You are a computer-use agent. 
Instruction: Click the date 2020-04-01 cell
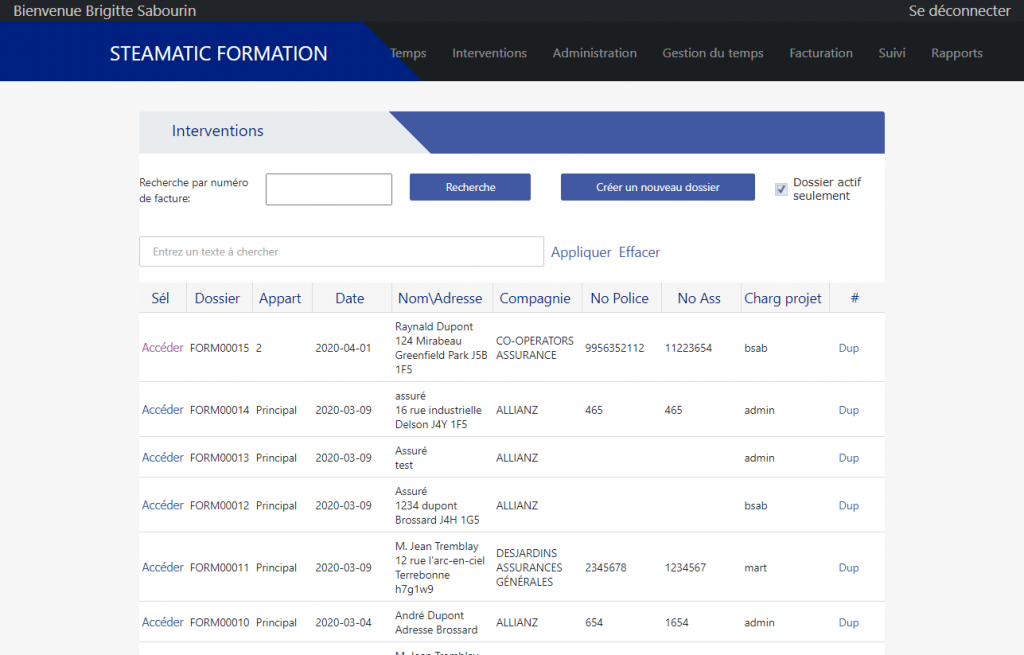tap(344, 348)
